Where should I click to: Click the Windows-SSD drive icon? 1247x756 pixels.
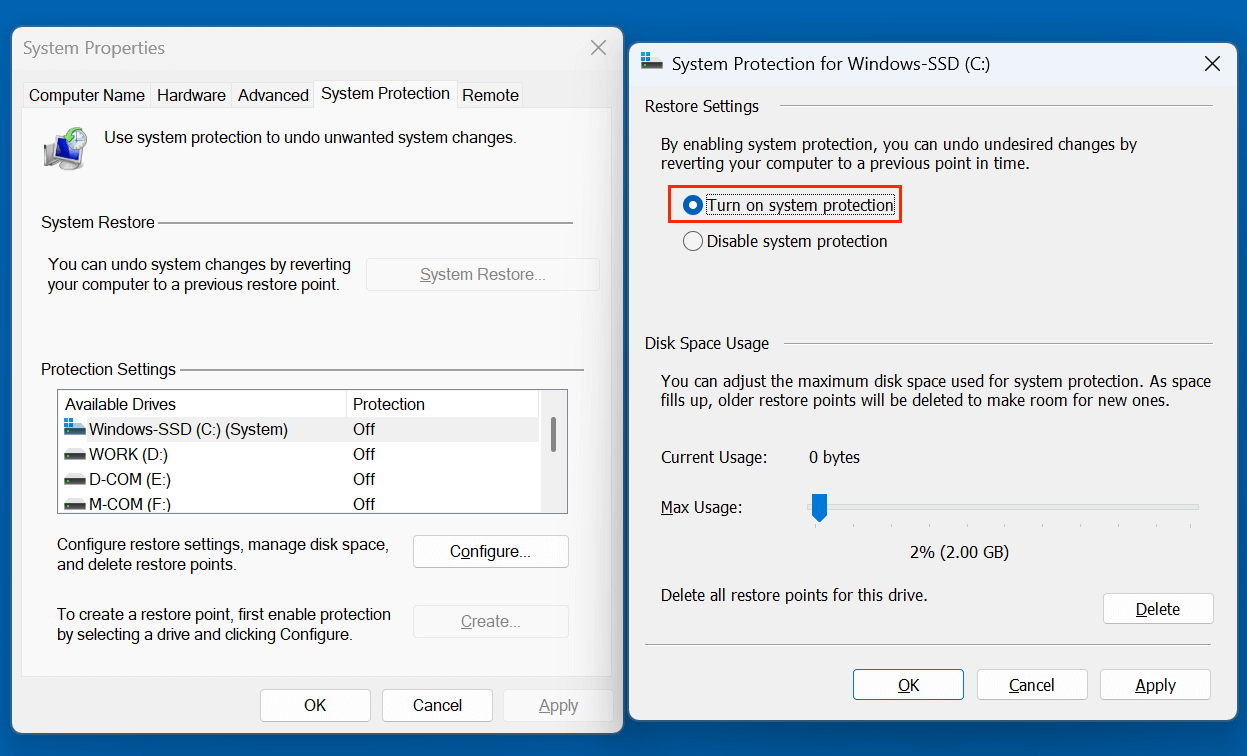[74, 428]
